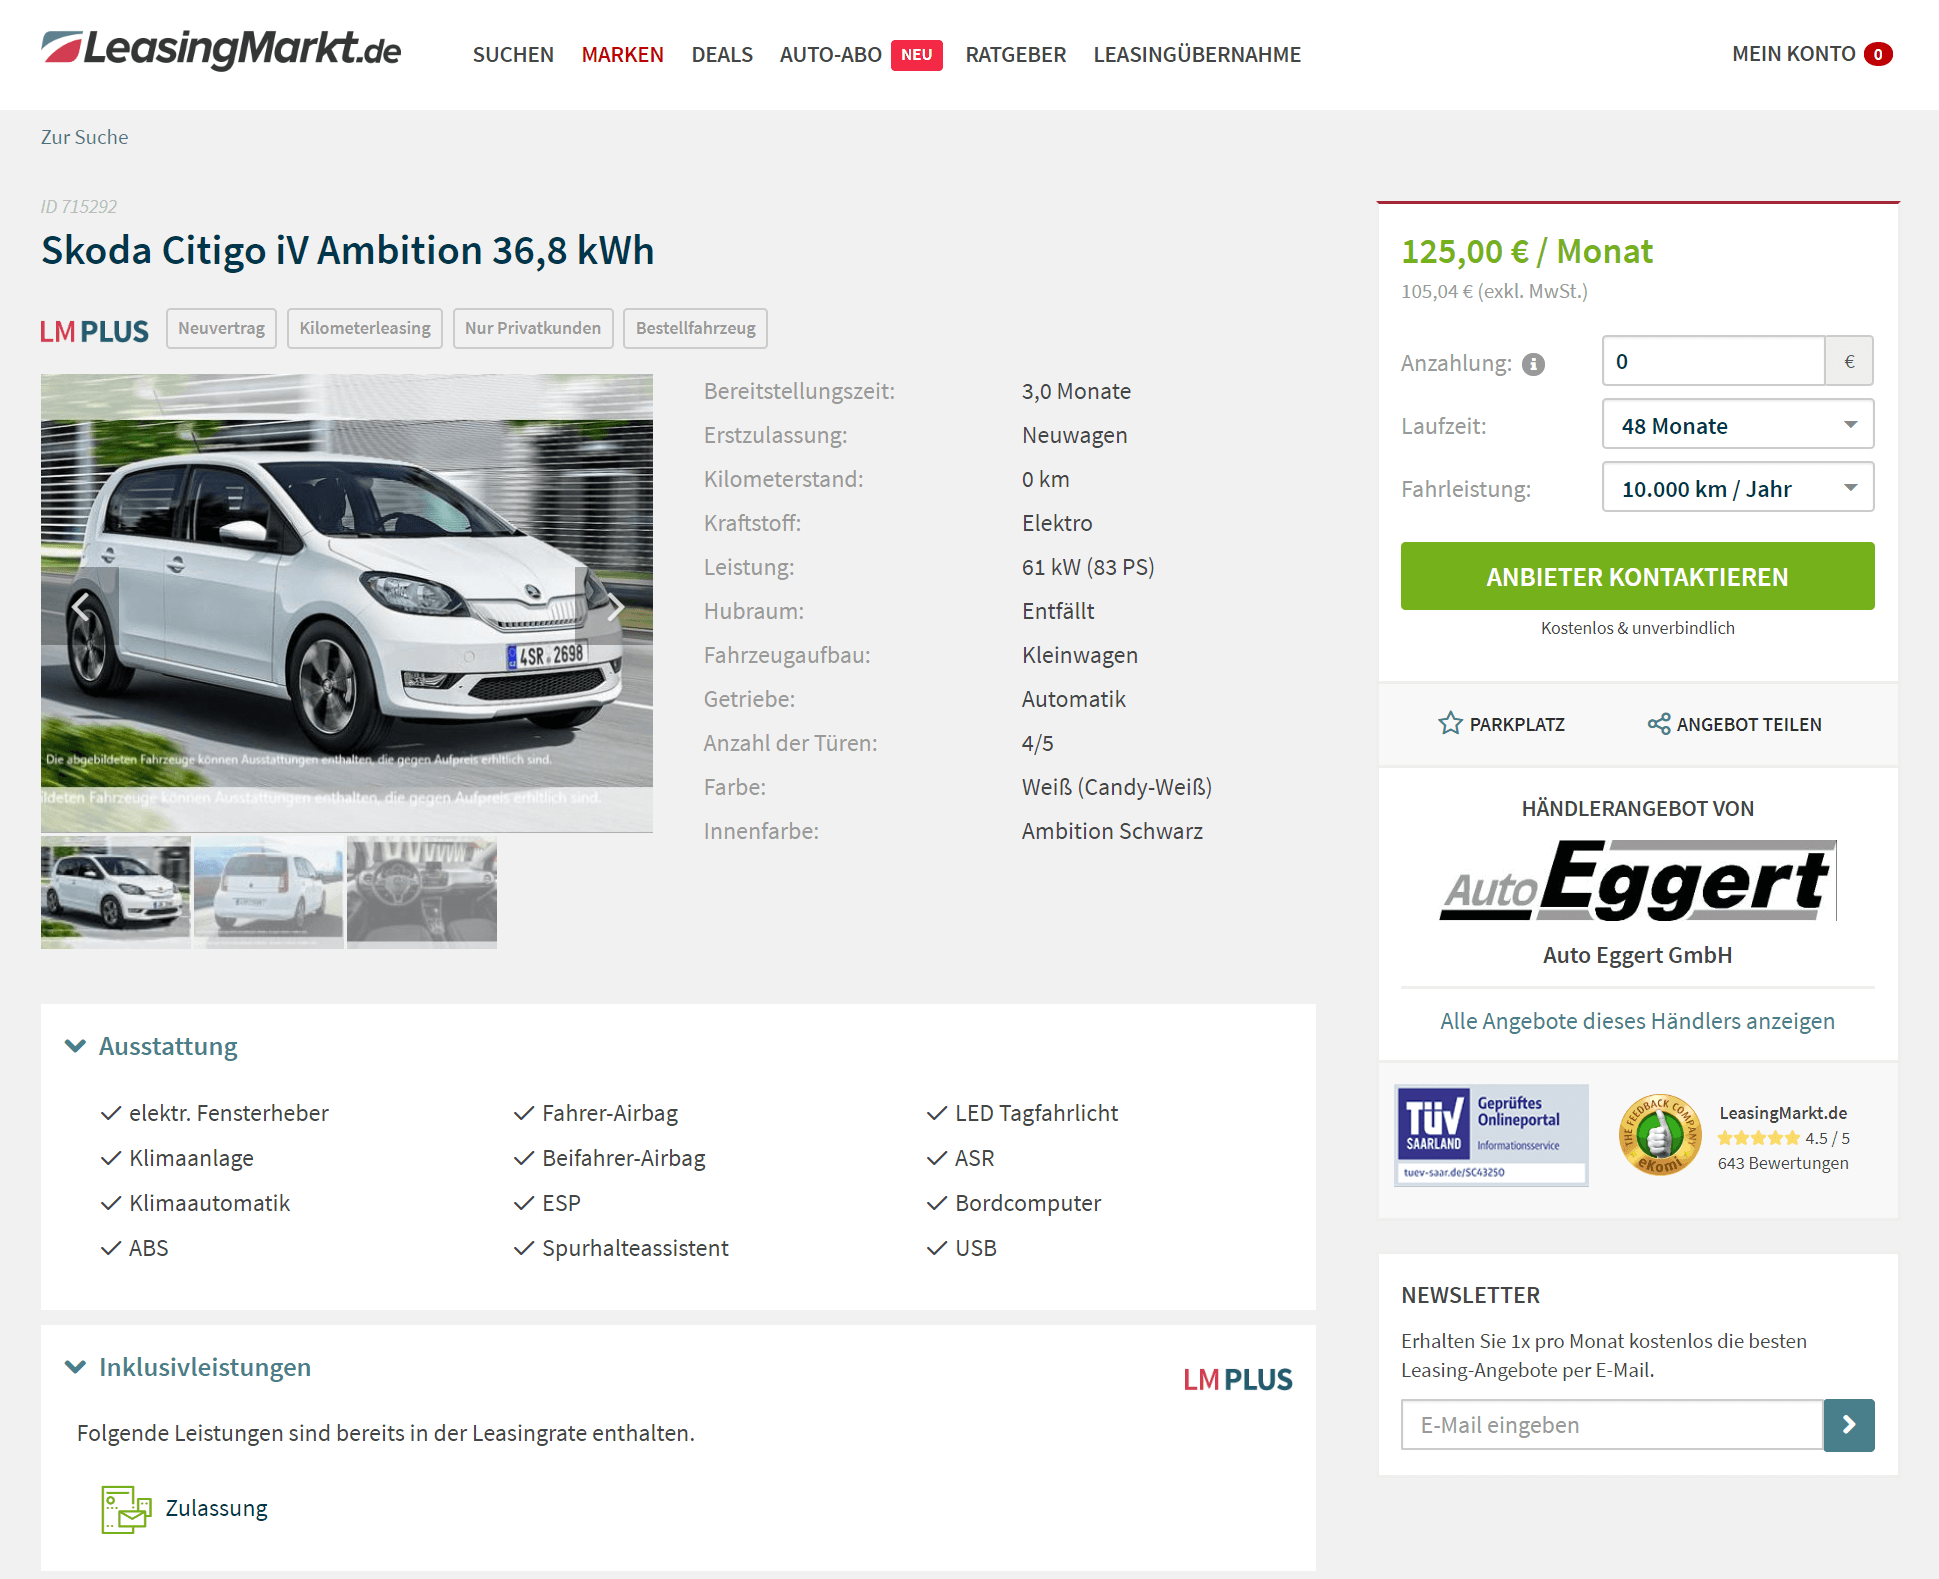Viewport: 1939px width, 1579px height.
Task: Click the LeasingMarkt.de logo
Action: click(x=221, y=50)
